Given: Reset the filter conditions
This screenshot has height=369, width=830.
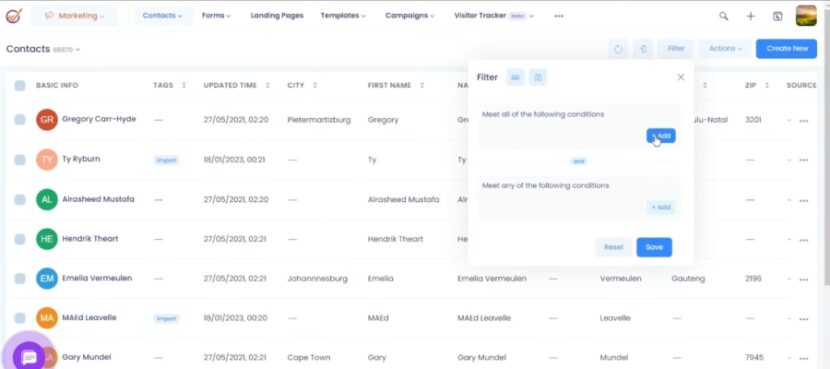Looking at the screenshot, I should 614,247.
